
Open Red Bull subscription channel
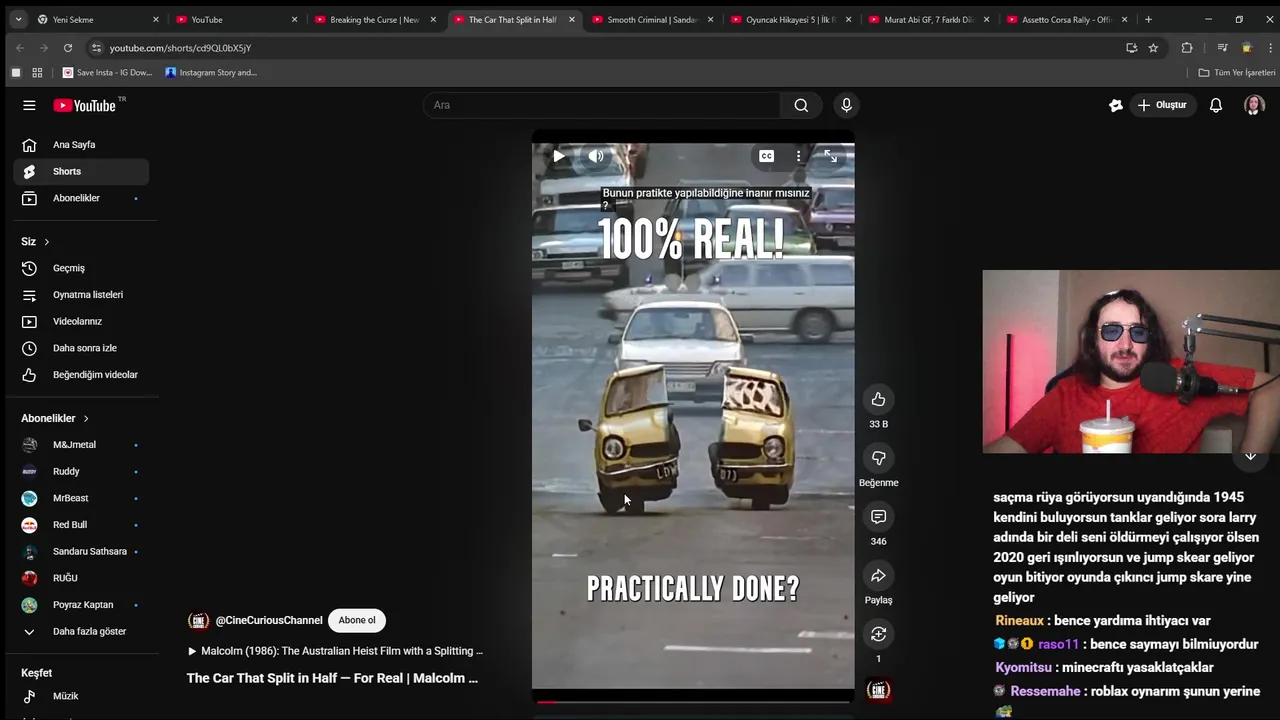(82, 525)
